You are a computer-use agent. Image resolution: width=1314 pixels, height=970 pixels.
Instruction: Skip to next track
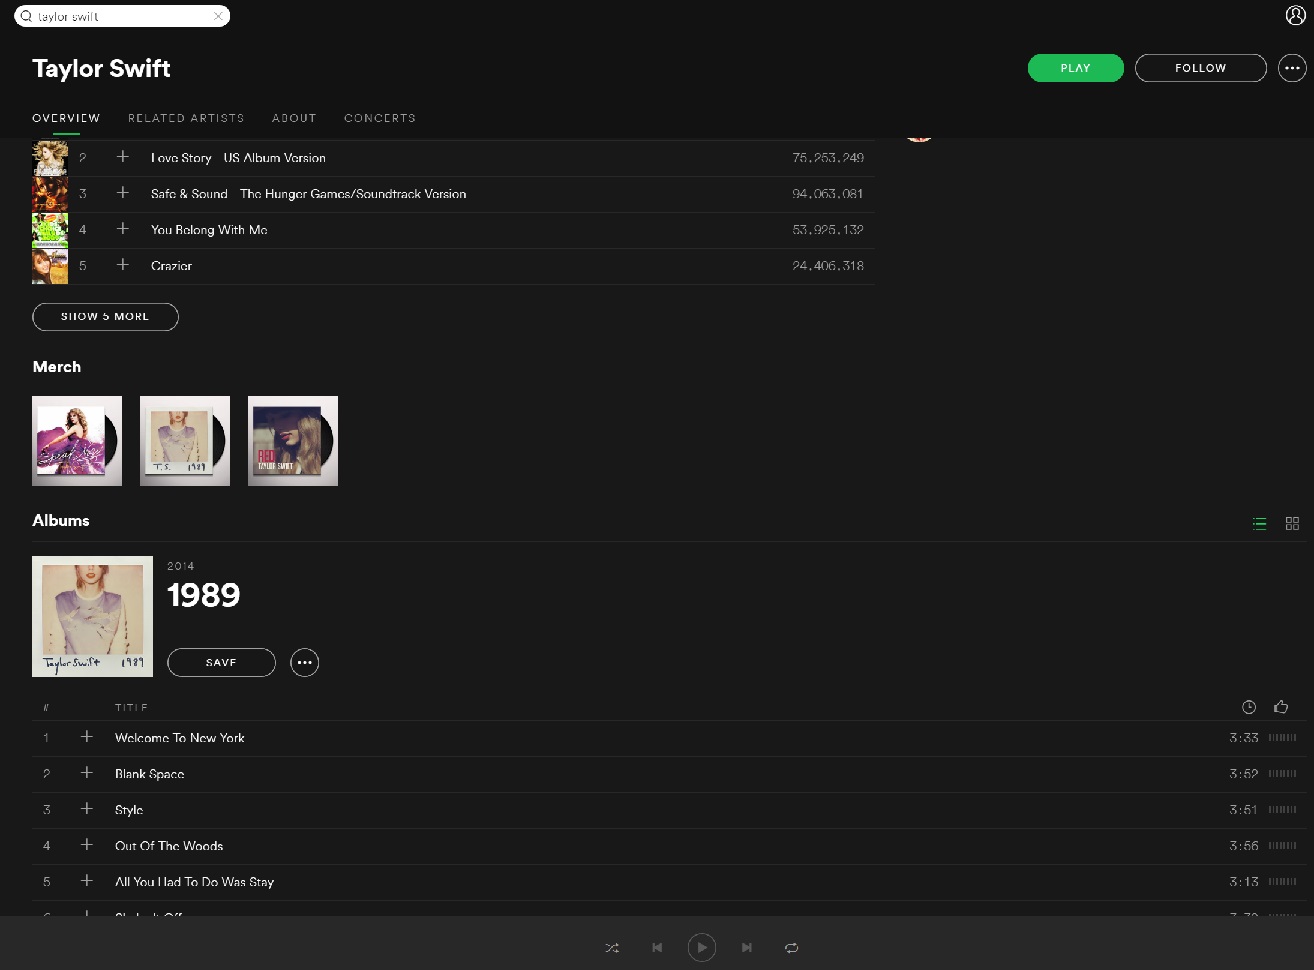pyautogui.click(x=746, y=947)
